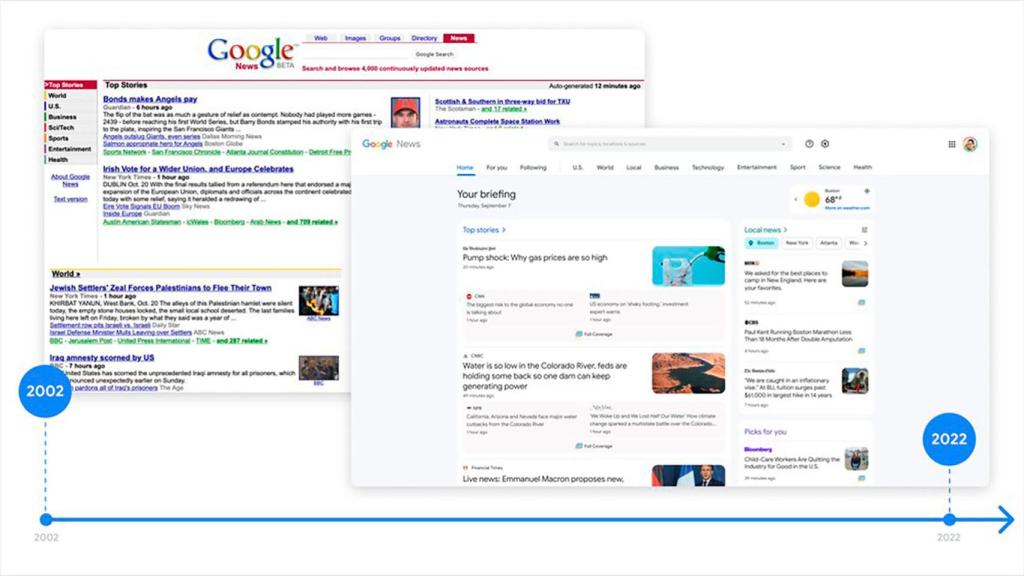Screen dimensions: 1024x576
Task: Click the Google News logo
Action: click(392, 143)
